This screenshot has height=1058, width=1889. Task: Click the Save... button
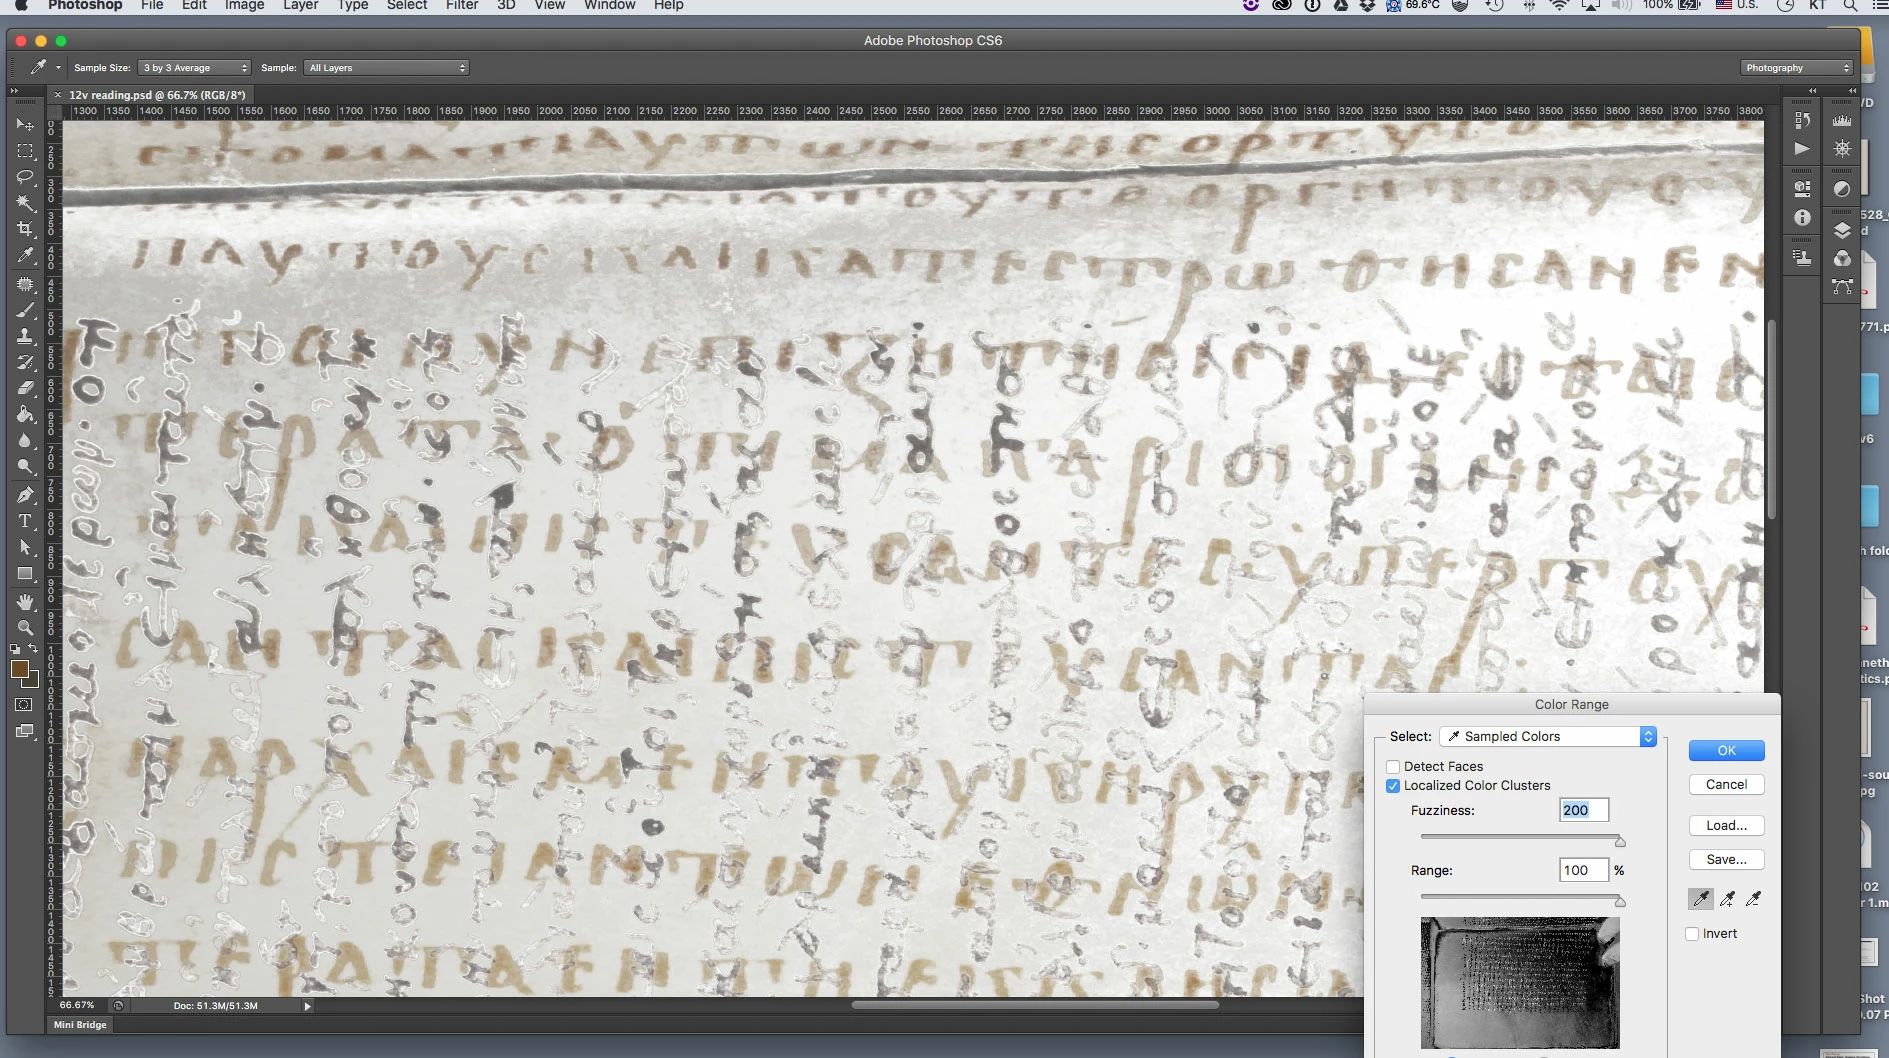click(1726, 860)
